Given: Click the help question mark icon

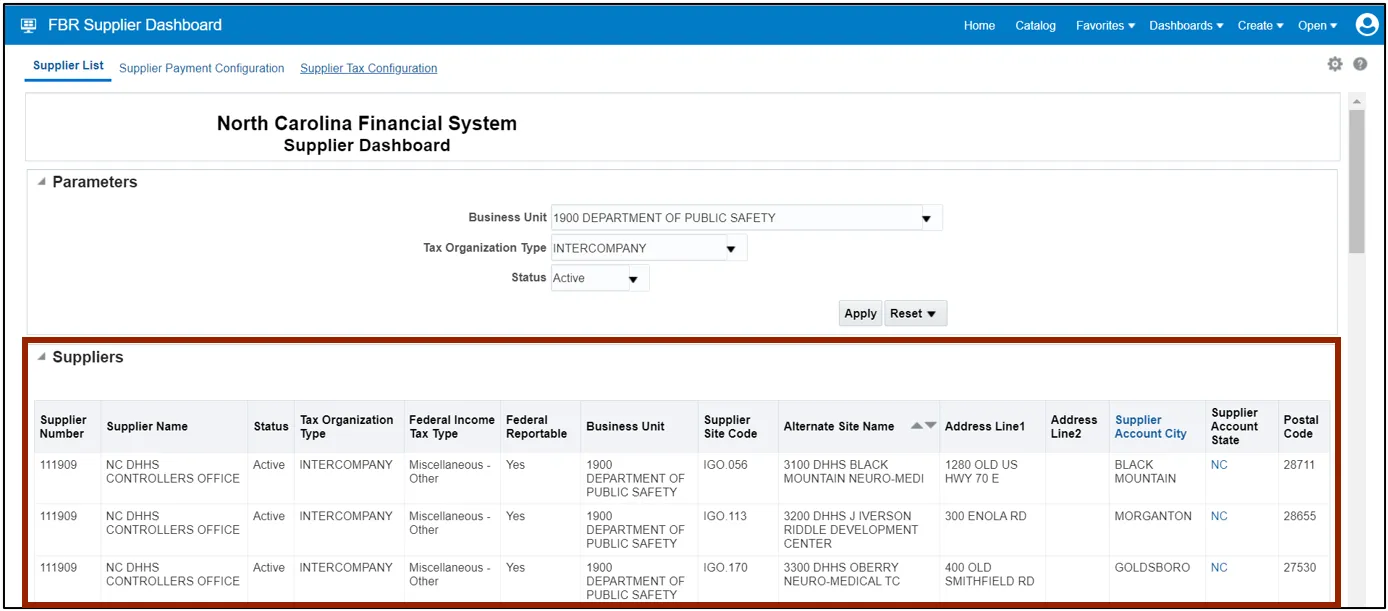Looking at the screenshot, I should [x=1360, y=64].
